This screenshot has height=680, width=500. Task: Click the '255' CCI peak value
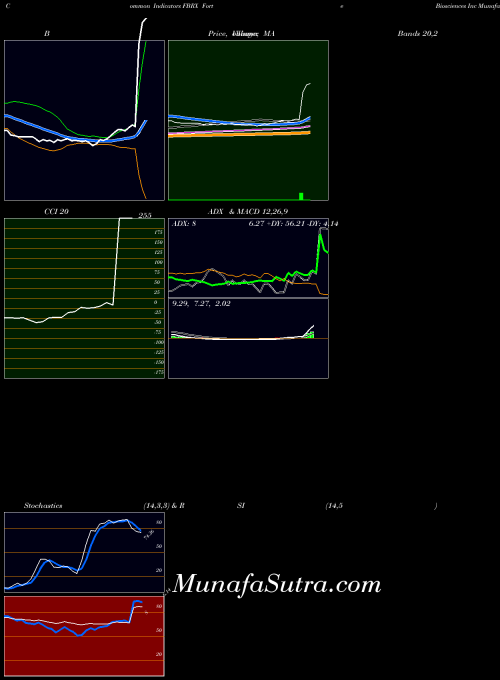(145, 216)
